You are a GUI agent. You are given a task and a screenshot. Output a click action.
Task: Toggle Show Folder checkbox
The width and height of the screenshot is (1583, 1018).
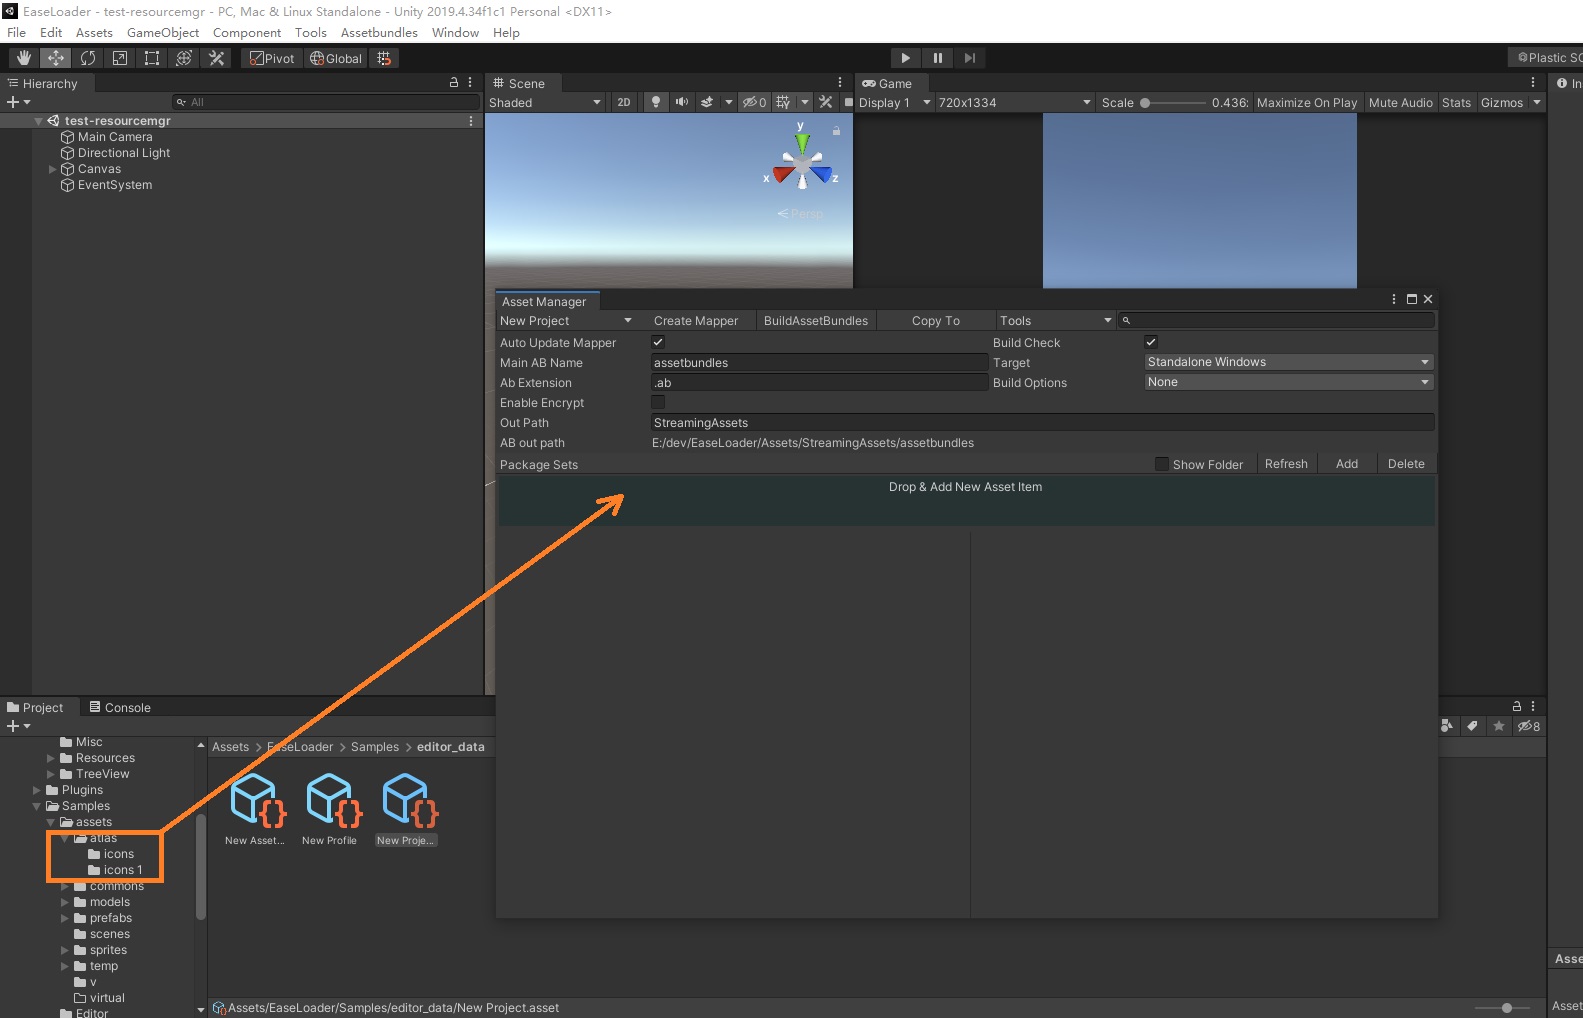(x=1161, y=464)
